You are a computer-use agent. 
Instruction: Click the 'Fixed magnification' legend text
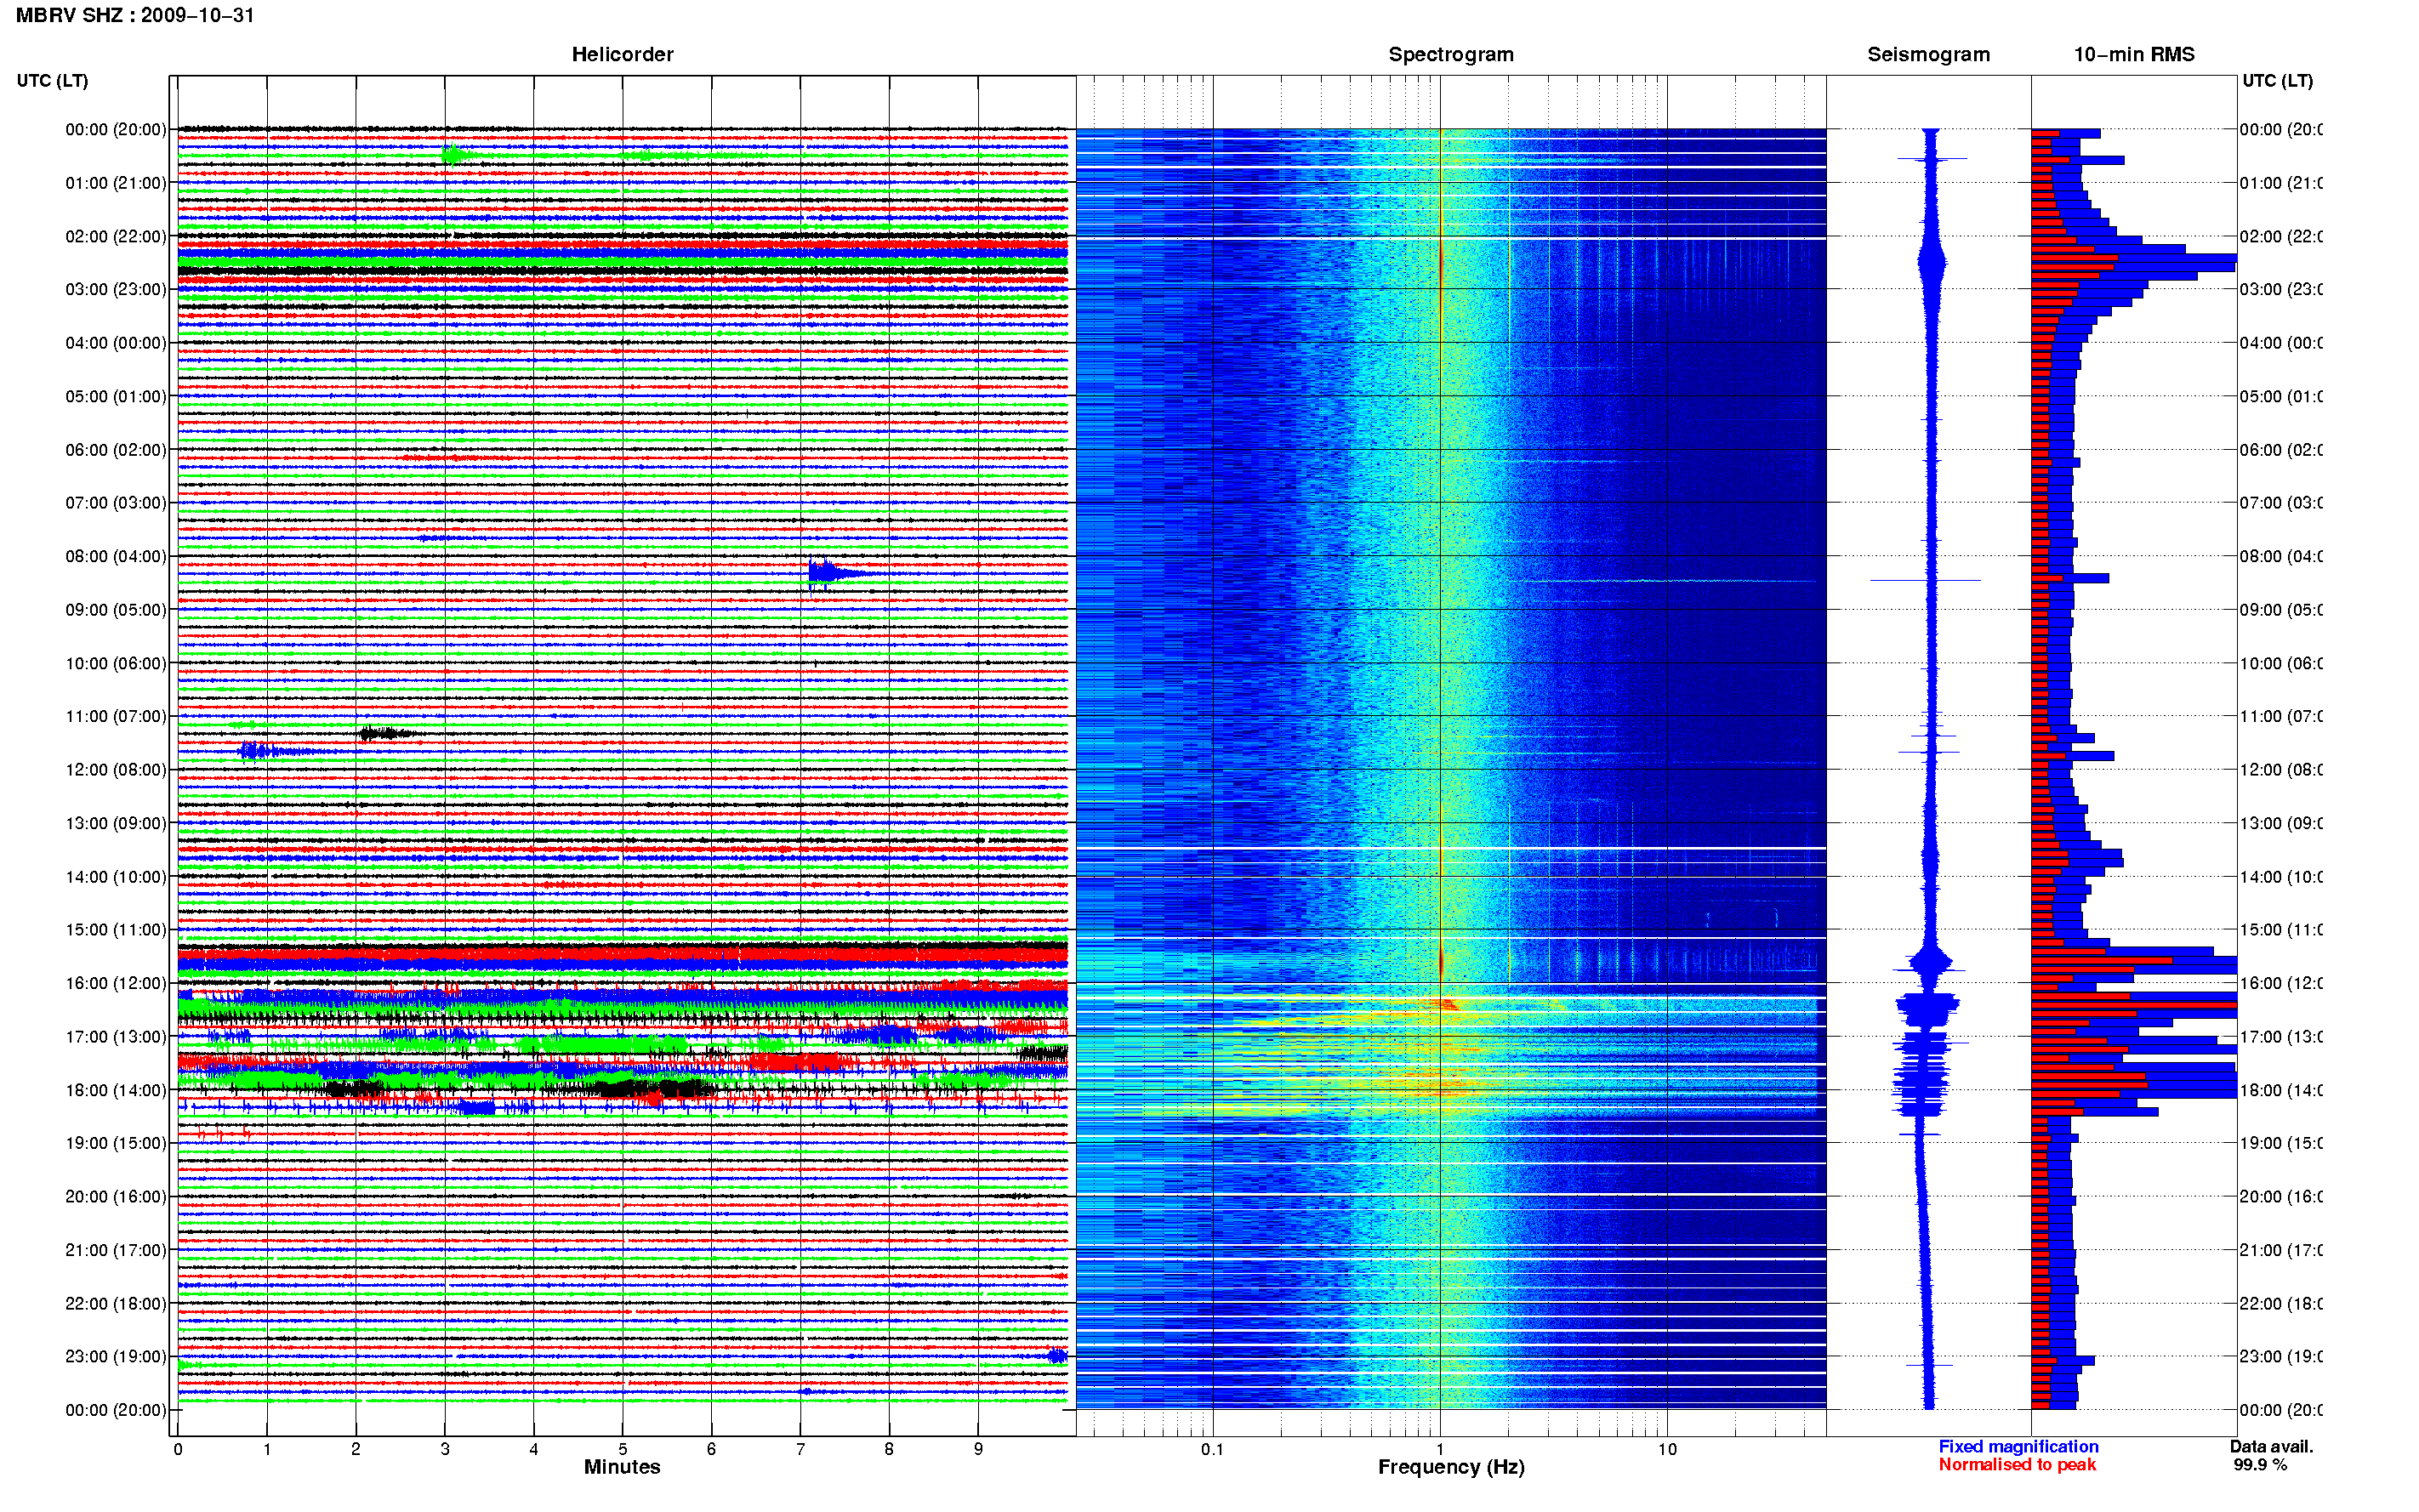pyautogui.click(x=2018, y=1446)
